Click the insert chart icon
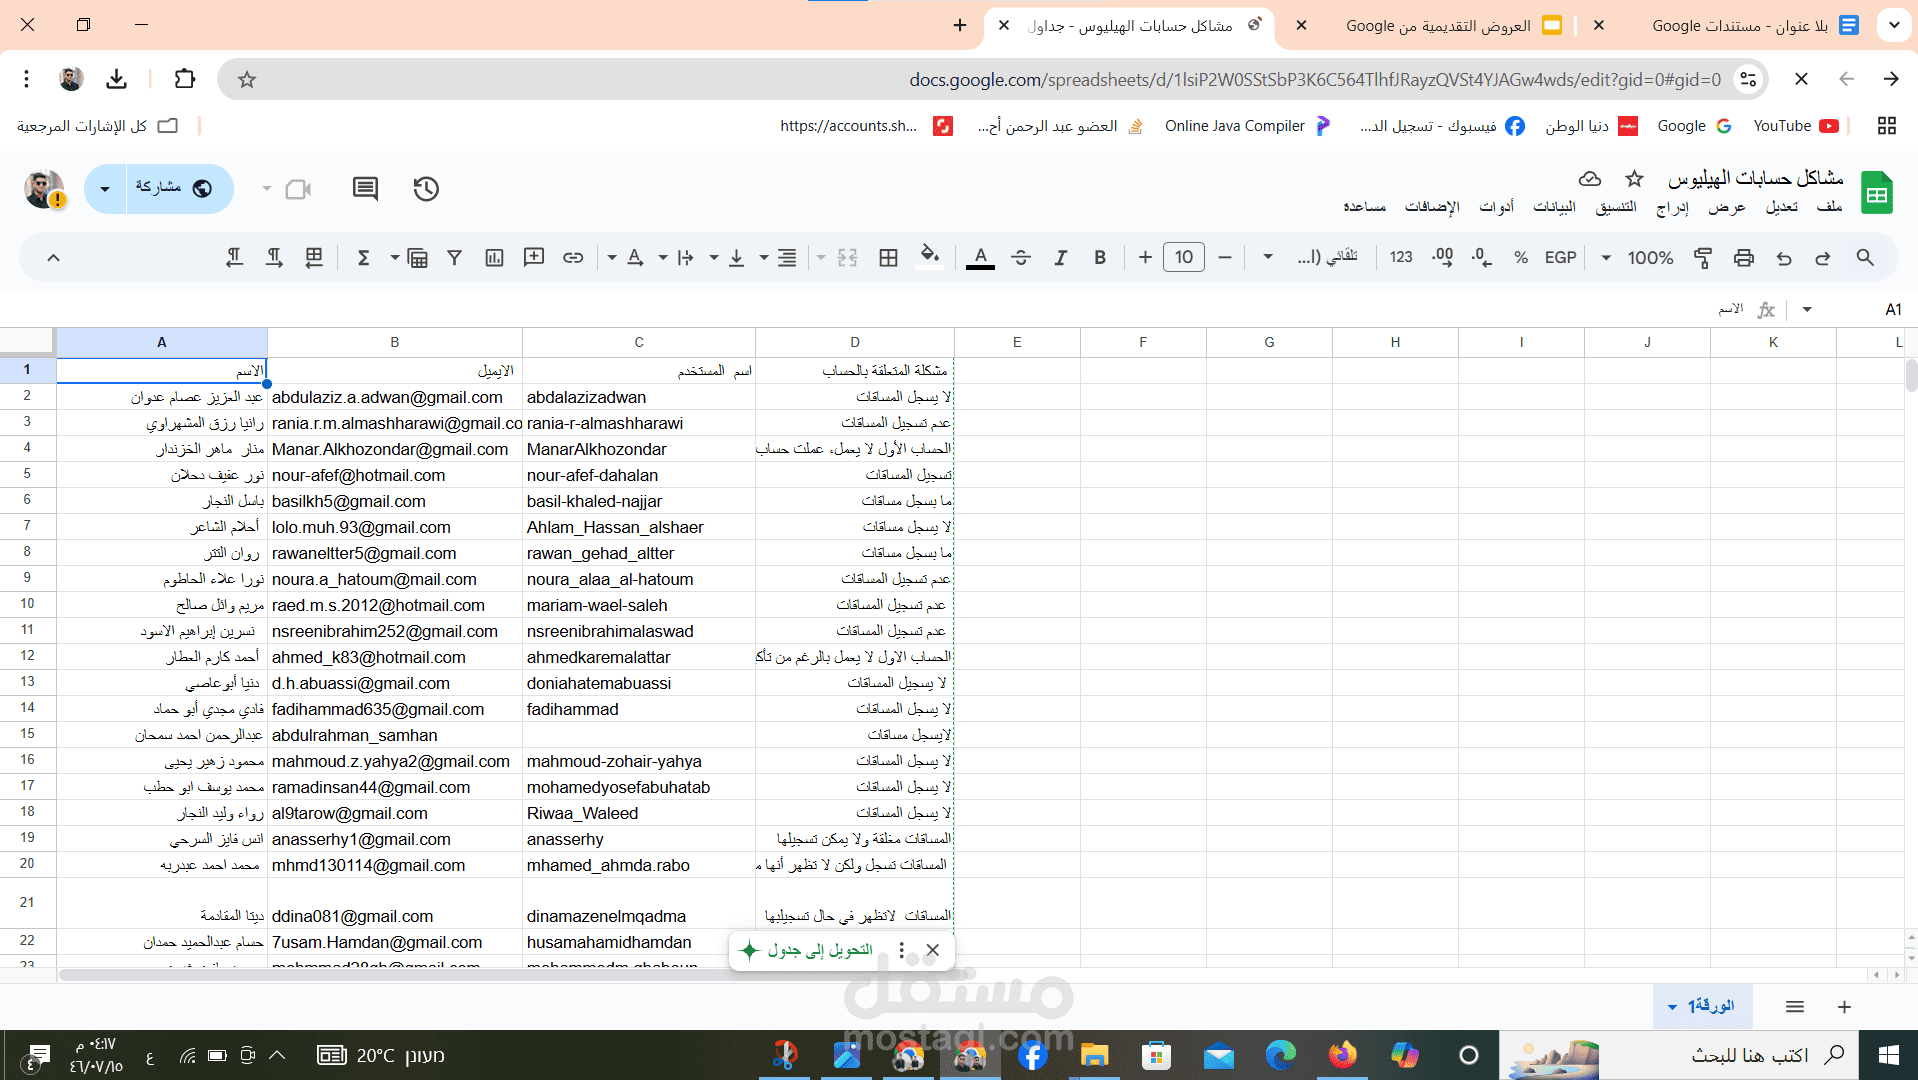This screenshot has height=1080, width=1918. click(x=494, y=257)
